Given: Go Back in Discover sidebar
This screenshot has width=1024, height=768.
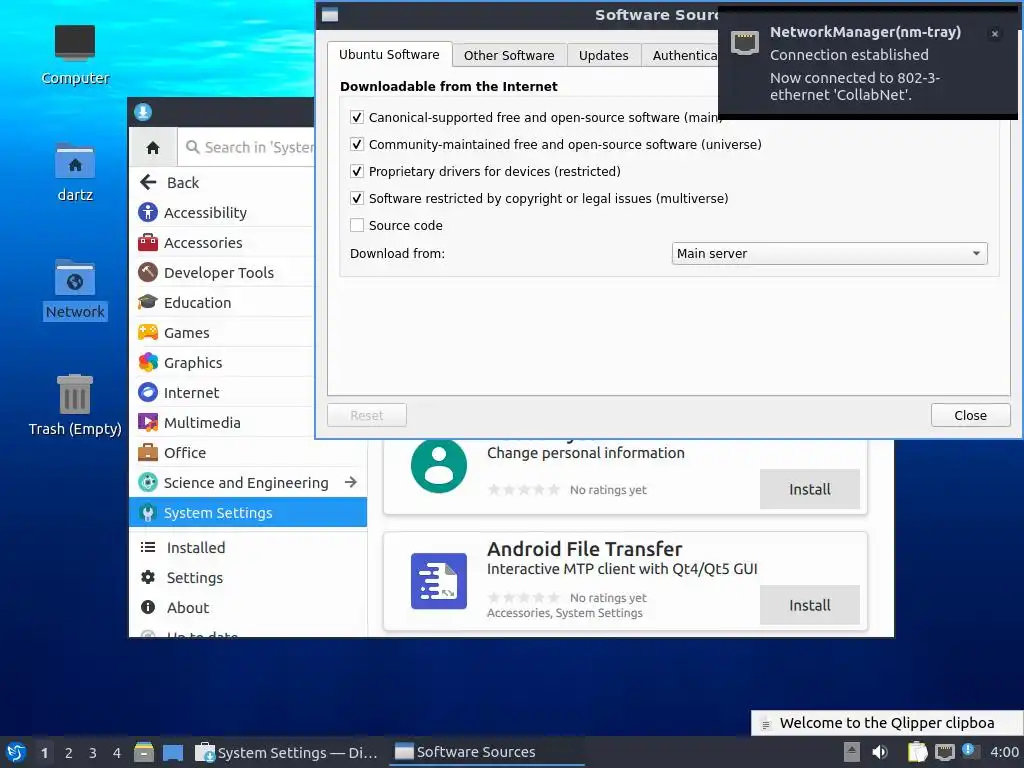Looking at the screenshot, I should tap(222, 182).
